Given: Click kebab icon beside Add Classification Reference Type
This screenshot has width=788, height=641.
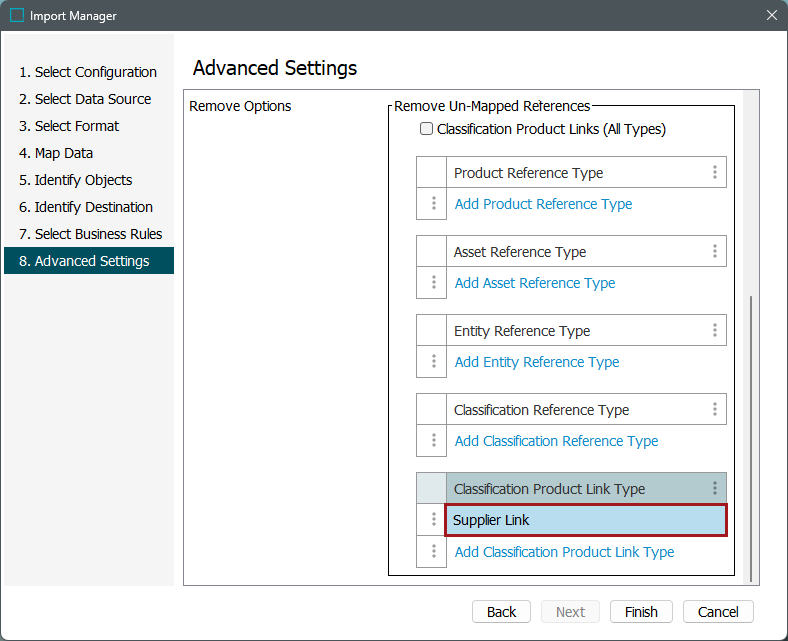Looking at the screenshot, I should (433, 441).
